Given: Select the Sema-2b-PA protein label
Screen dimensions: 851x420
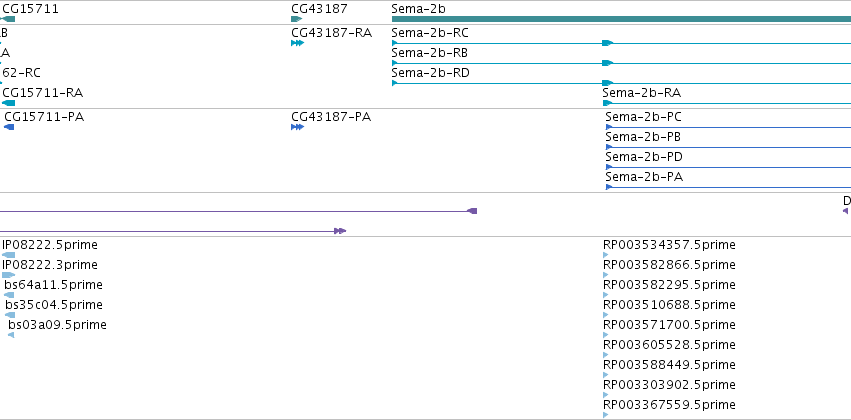Looking at the screenshot, I should [x=644, y=177].
